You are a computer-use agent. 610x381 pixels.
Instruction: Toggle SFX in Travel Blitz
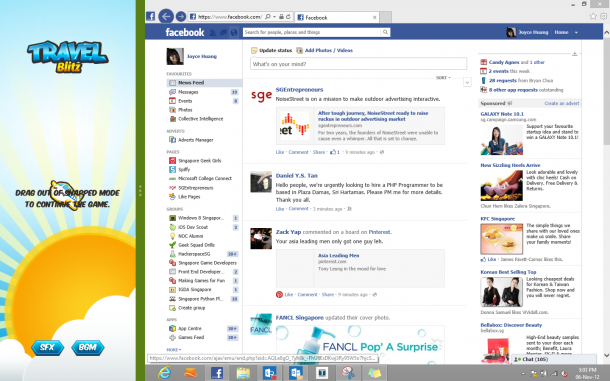(x=47, y=347)
